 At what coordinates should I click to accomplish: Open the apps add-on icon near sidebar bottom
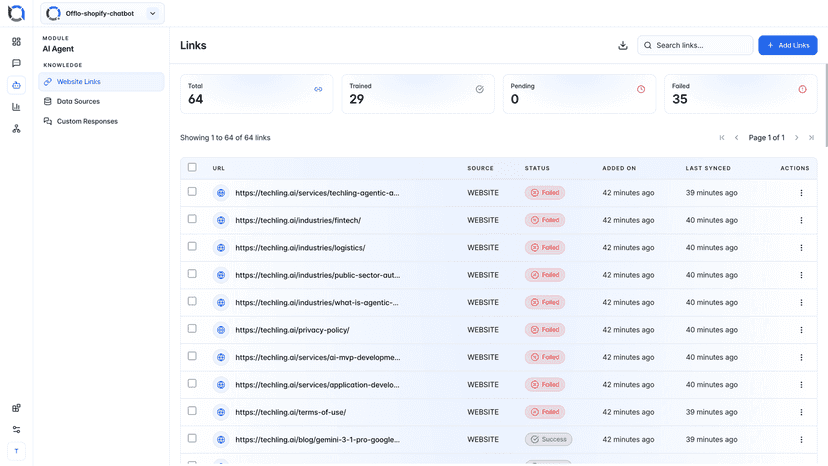16,408
